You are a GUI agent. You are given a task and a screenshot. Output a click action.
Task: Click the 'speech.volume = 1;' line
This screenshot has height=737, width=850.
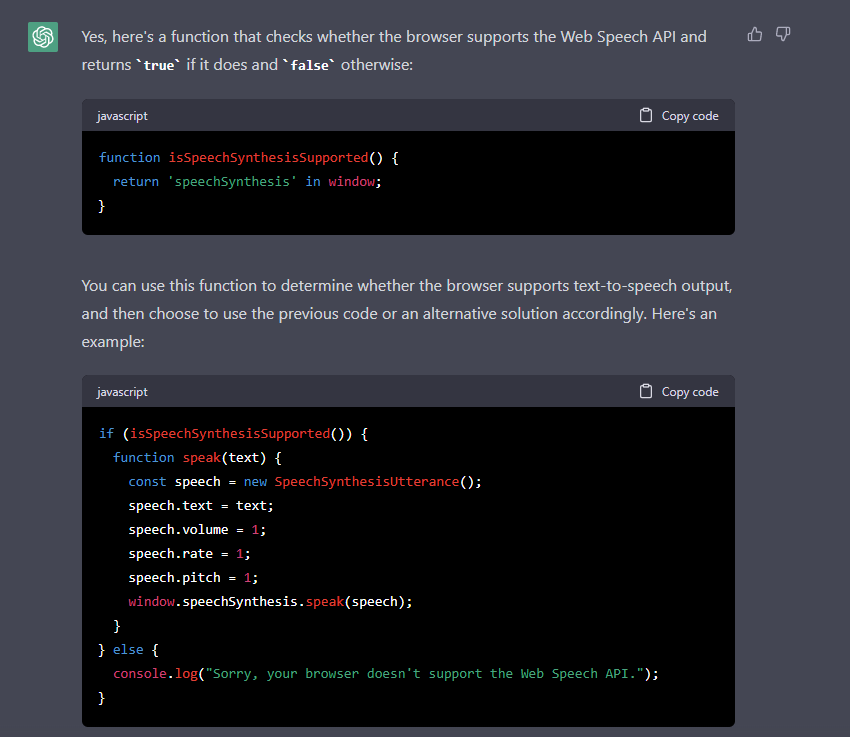197,529
